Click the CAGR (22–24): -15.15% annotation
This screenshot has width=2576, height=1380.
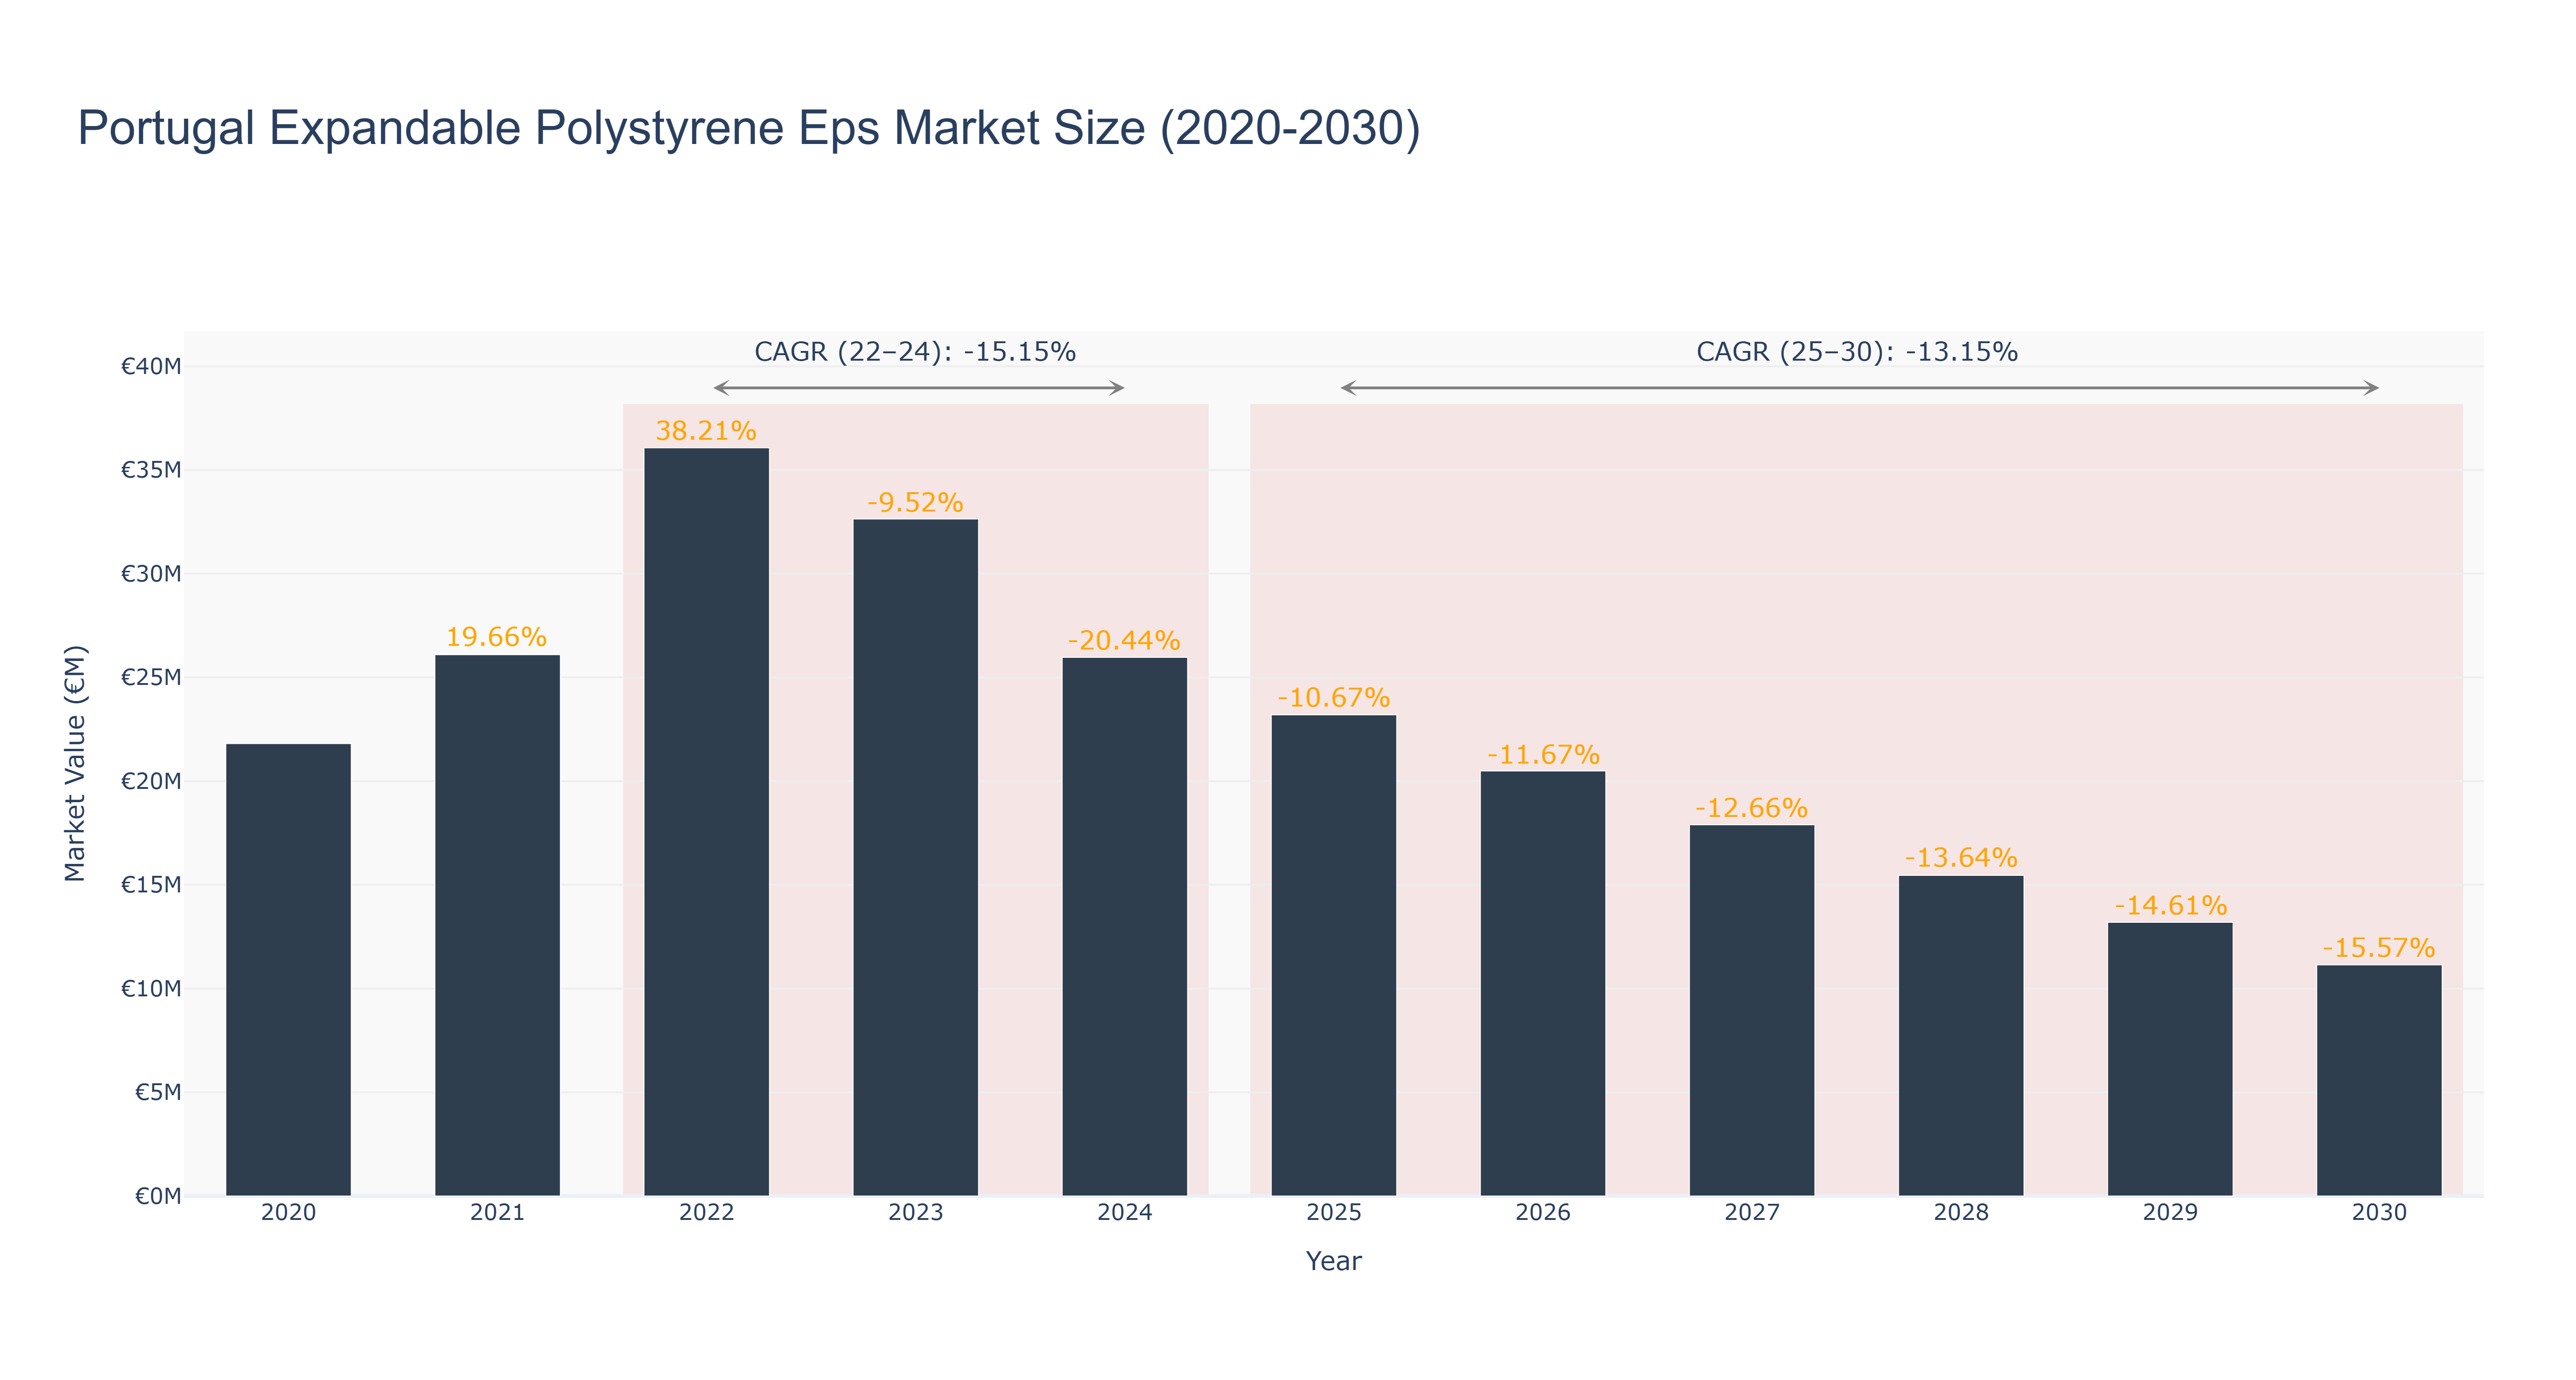(x=915, y=352)
